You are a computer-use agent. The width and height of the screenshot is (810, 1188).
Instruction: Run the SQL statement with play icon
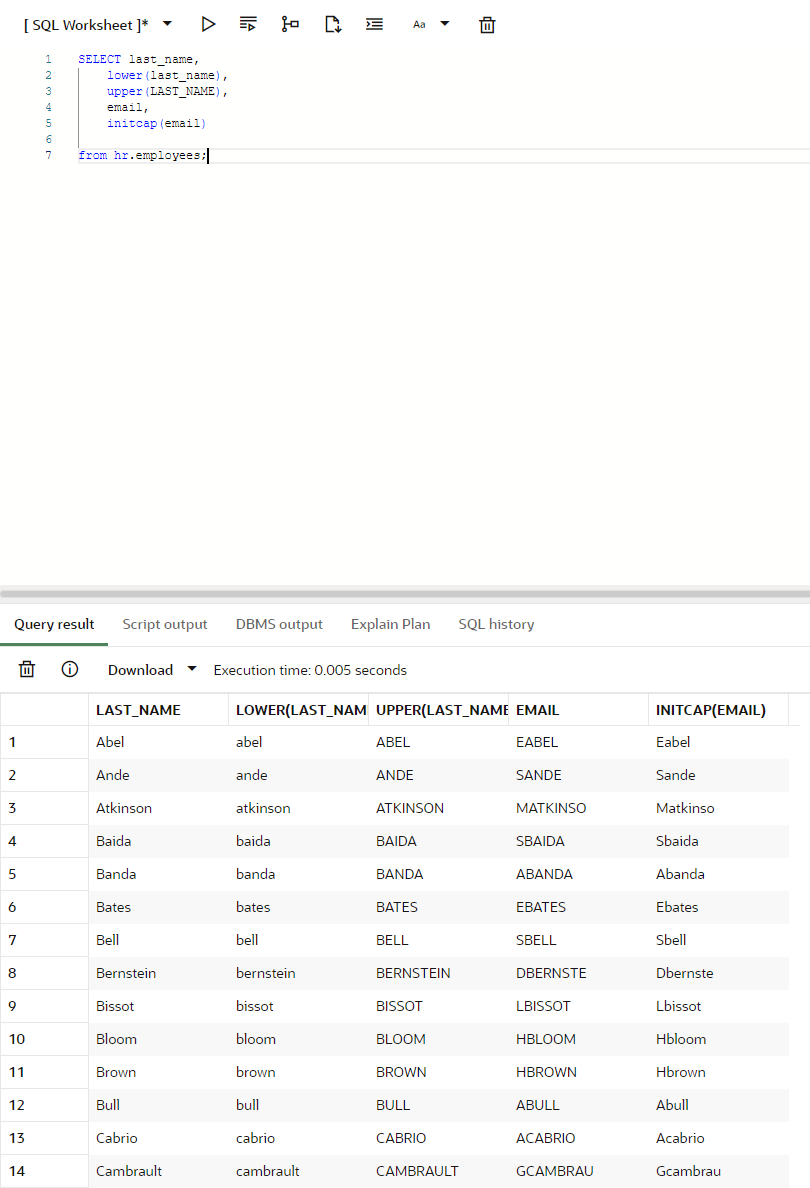(x=208, y=24)
